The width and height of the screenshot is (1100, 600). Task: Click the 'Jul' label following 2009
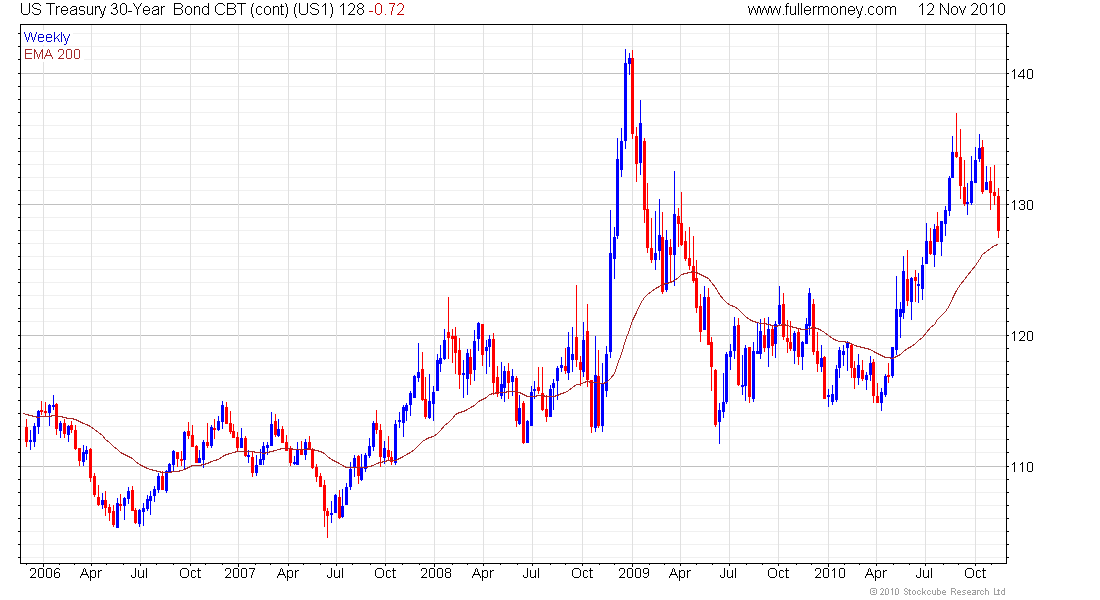pos(728,573)
